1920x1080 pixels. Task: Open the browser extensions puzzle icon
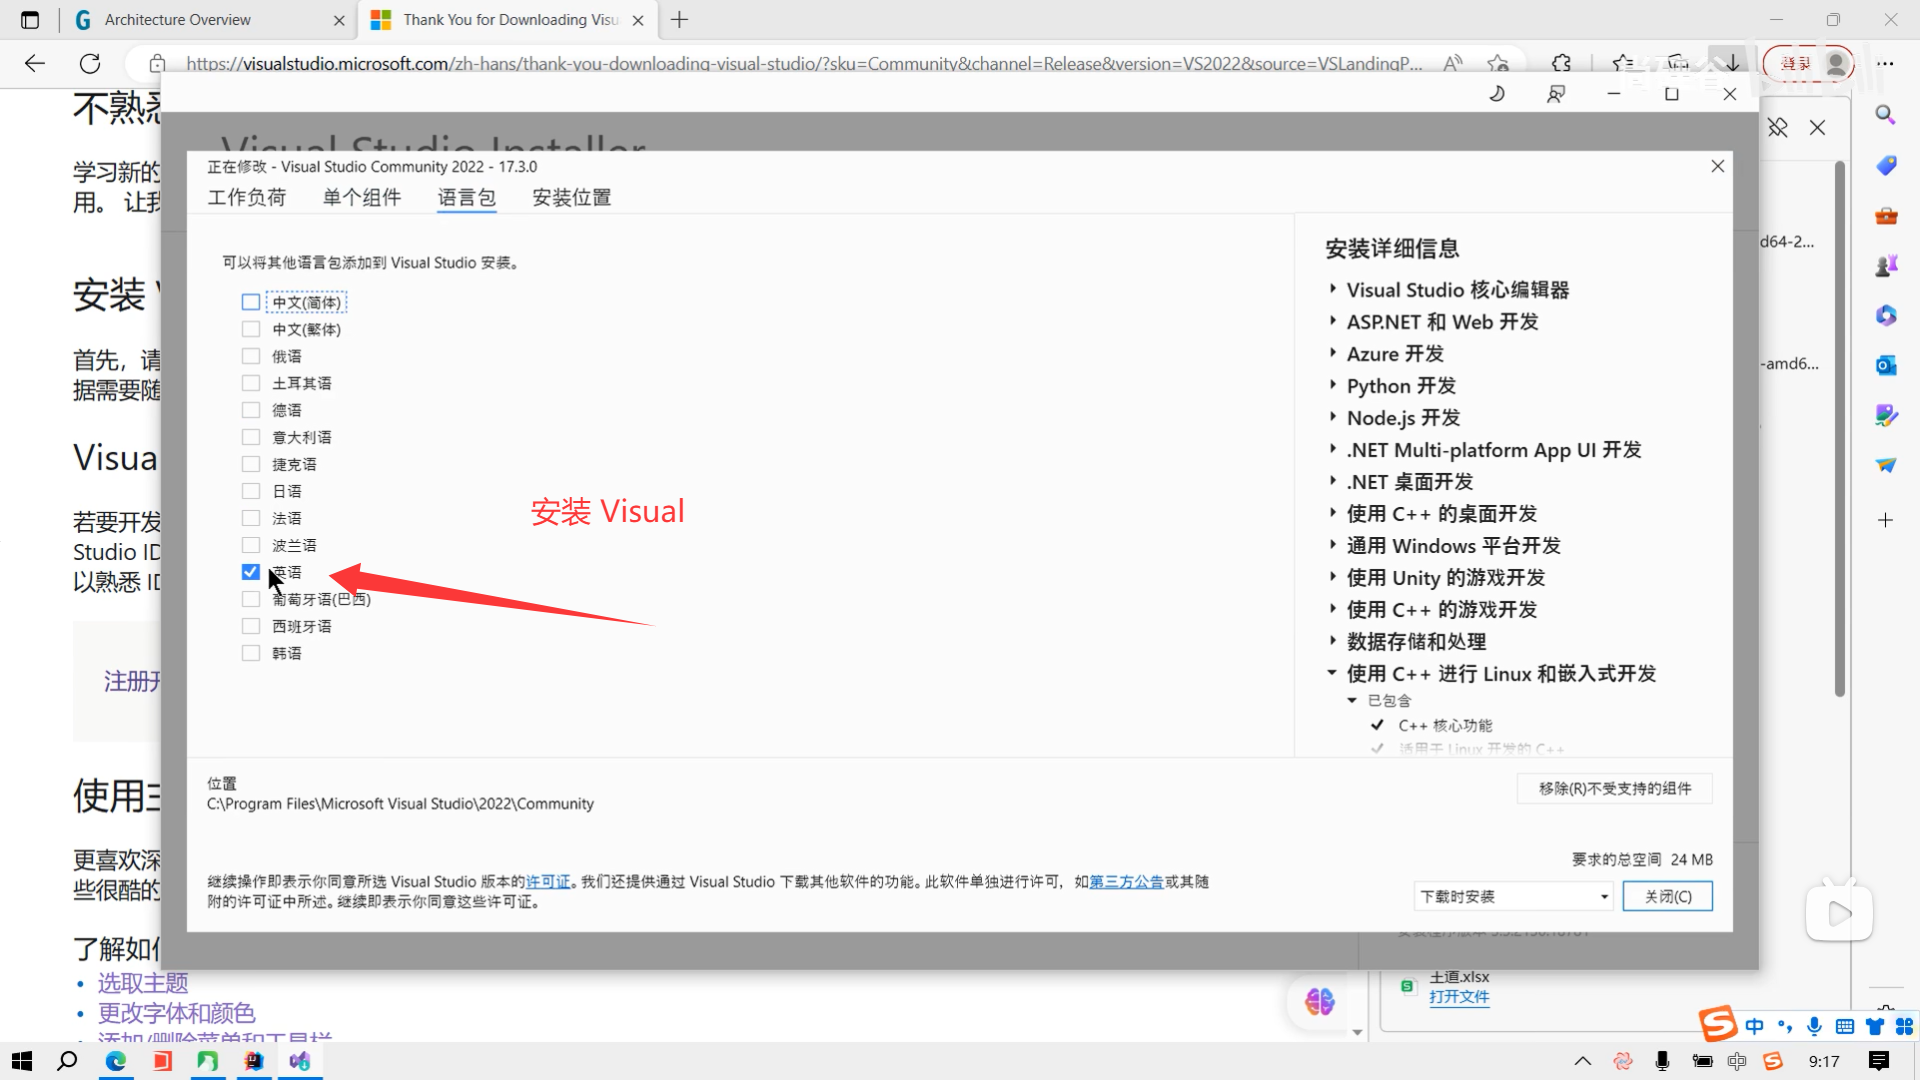[1561, 64]
